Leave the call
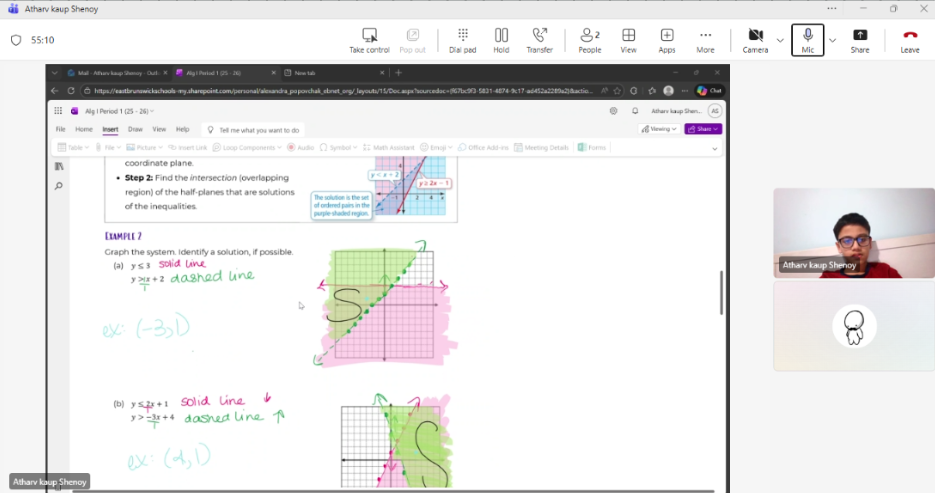This screenshot has width=935, height=493. (x=910, y=41)
